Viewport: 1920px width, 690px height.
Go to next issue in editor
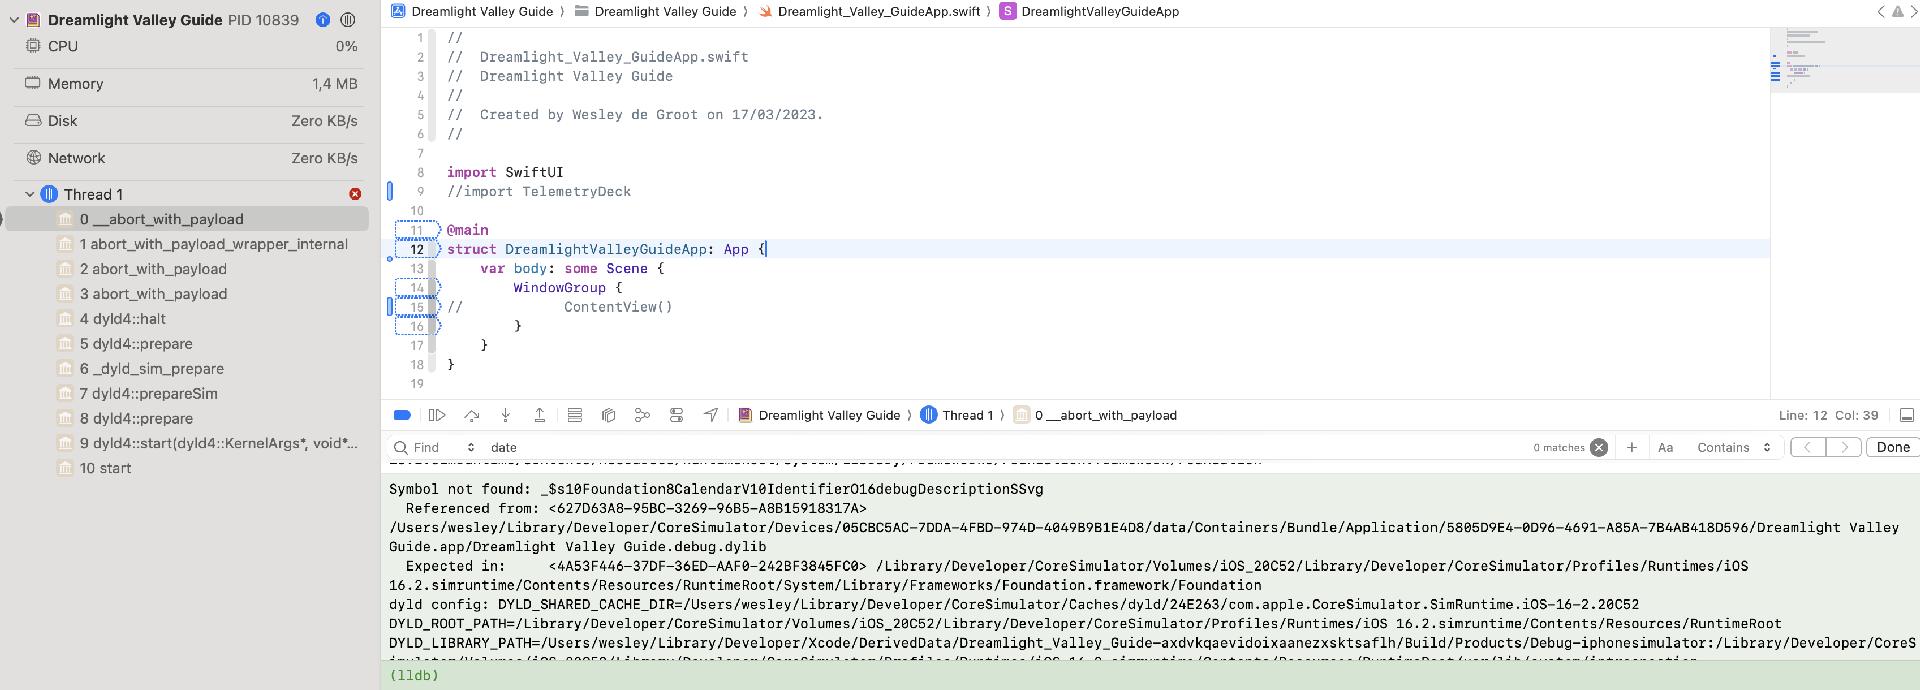click(x=1913, y=11)
